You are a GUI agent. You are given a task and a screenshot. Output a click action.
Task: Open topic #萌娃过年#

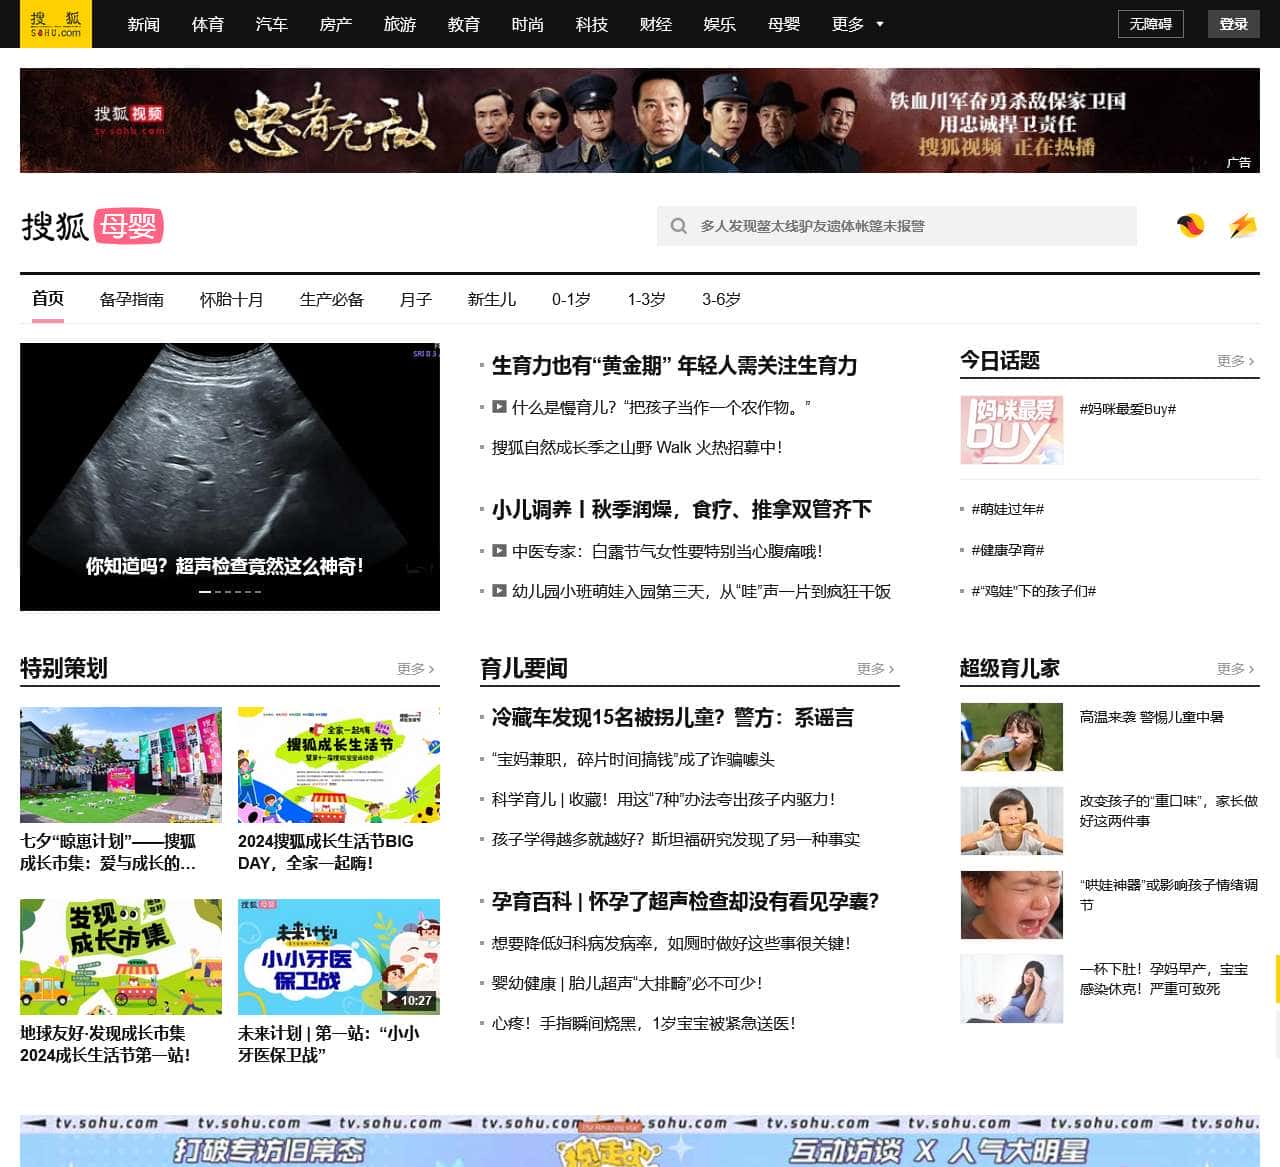point(1007,509)
